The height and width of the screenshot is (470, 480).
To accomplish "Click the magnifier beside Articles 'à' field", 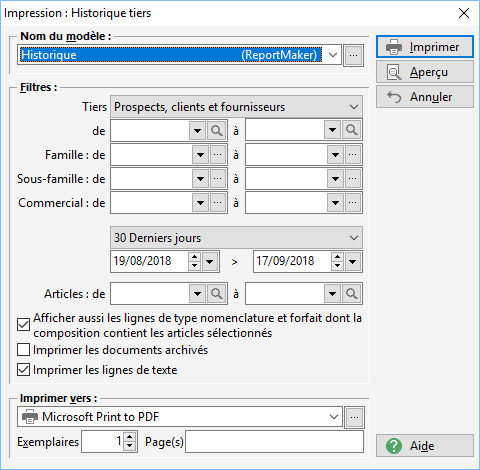I will (352, 294).
